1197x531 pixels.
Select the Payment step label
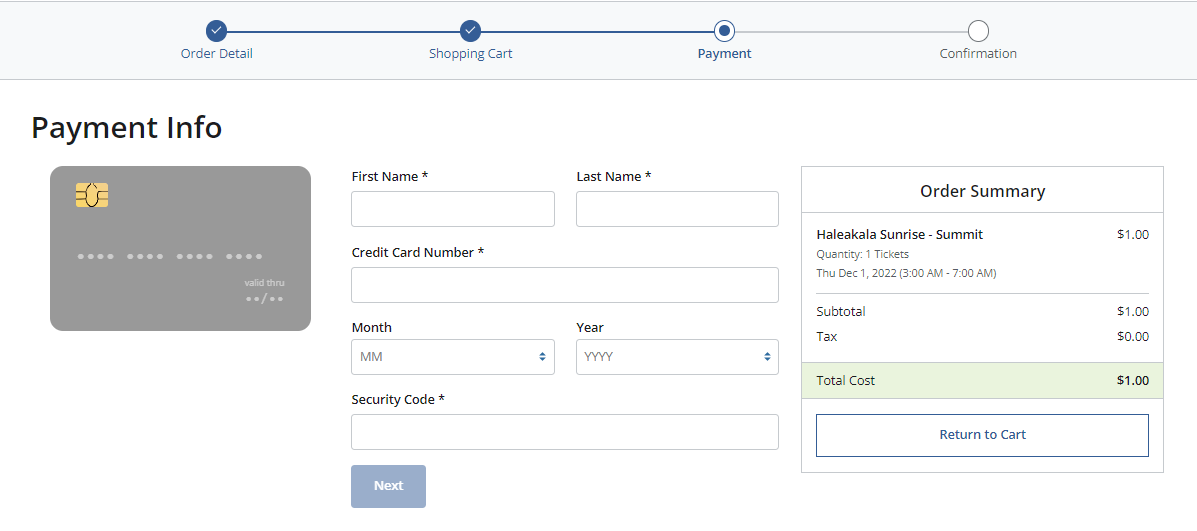(724, 53)
